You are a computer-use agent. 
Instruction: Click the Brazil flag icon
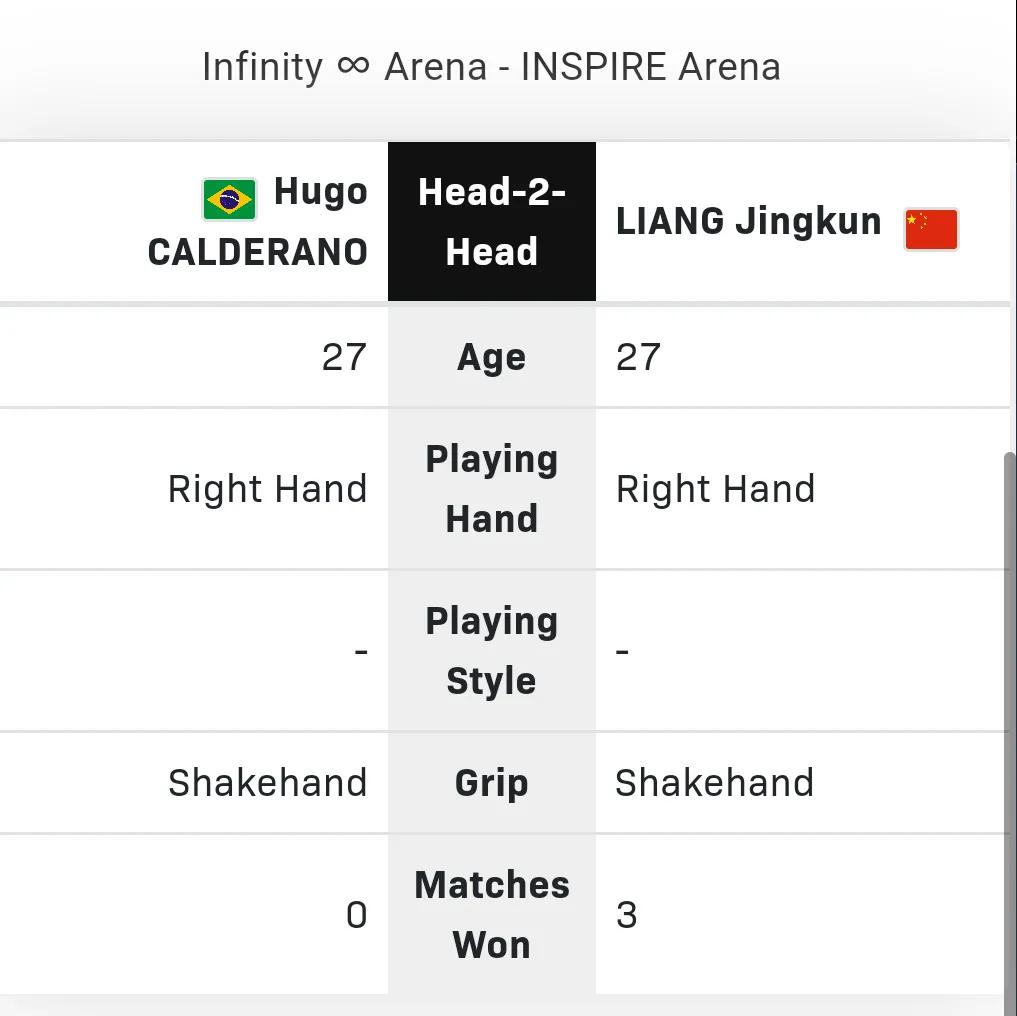point(229,199)
